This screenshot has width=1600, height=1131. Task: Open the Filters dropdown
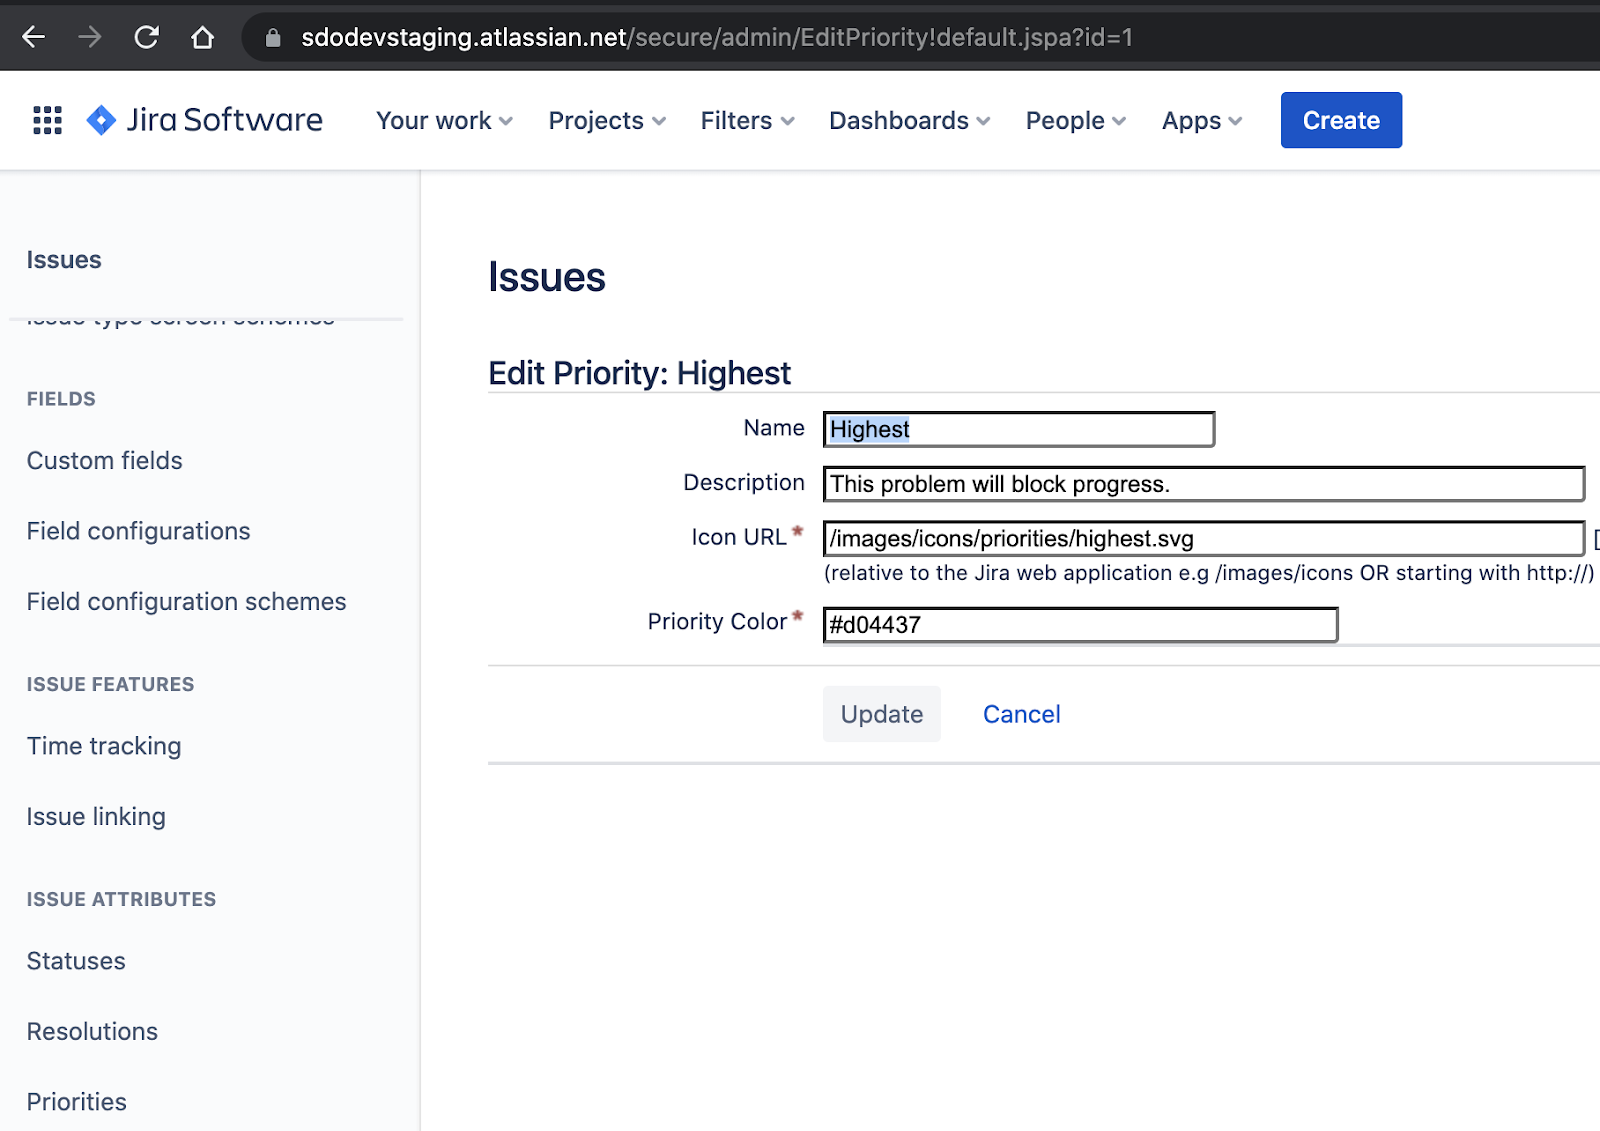(747, 121)
